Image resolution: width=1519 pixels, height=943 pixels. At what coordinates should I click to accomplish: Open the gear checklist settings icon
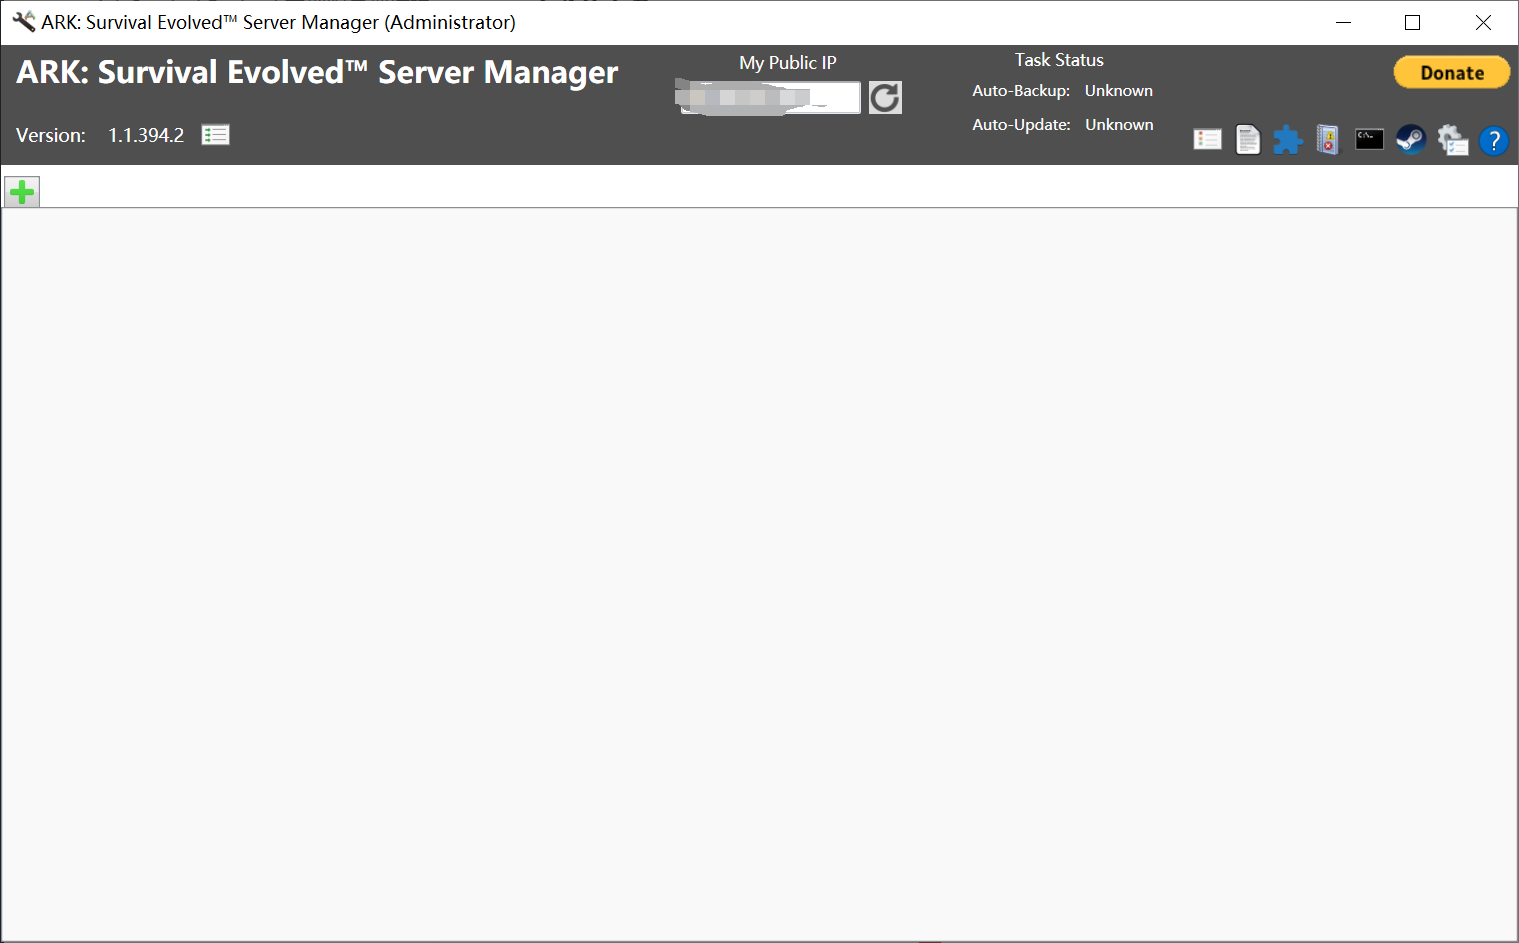pyautogui.click(x=1452, y=140)
